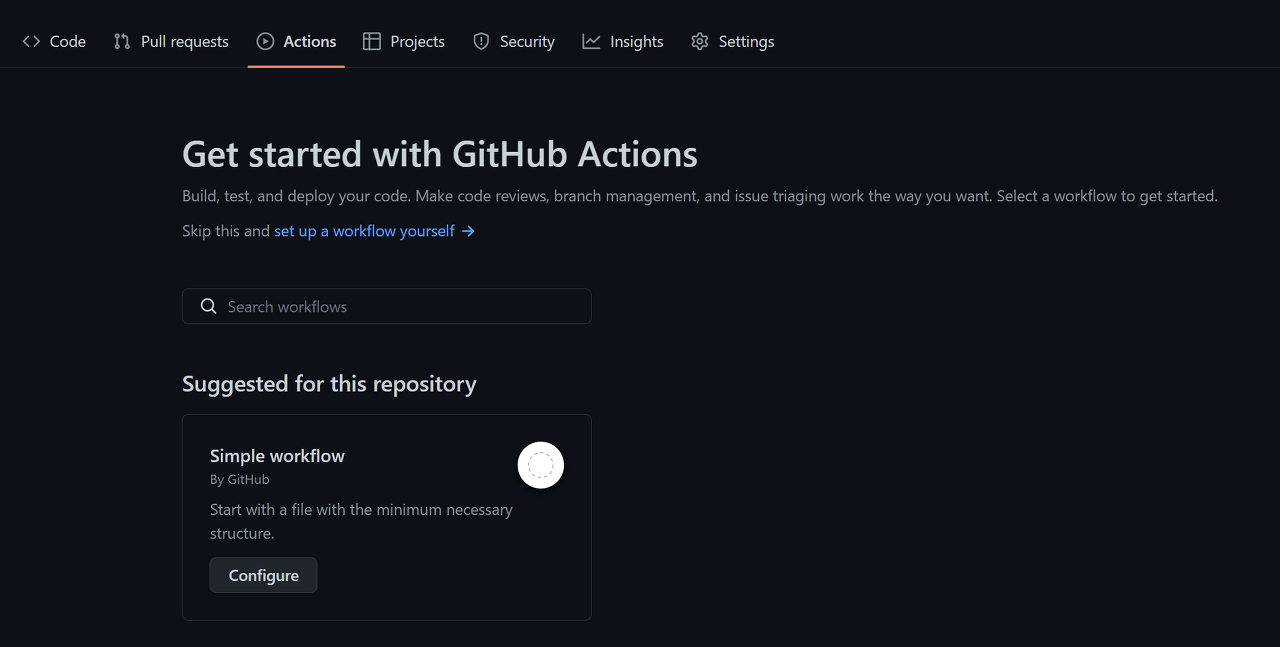This screenshot has height=647, width=1280.
Task: Click the Actions play circle icon
Action: 265,41
